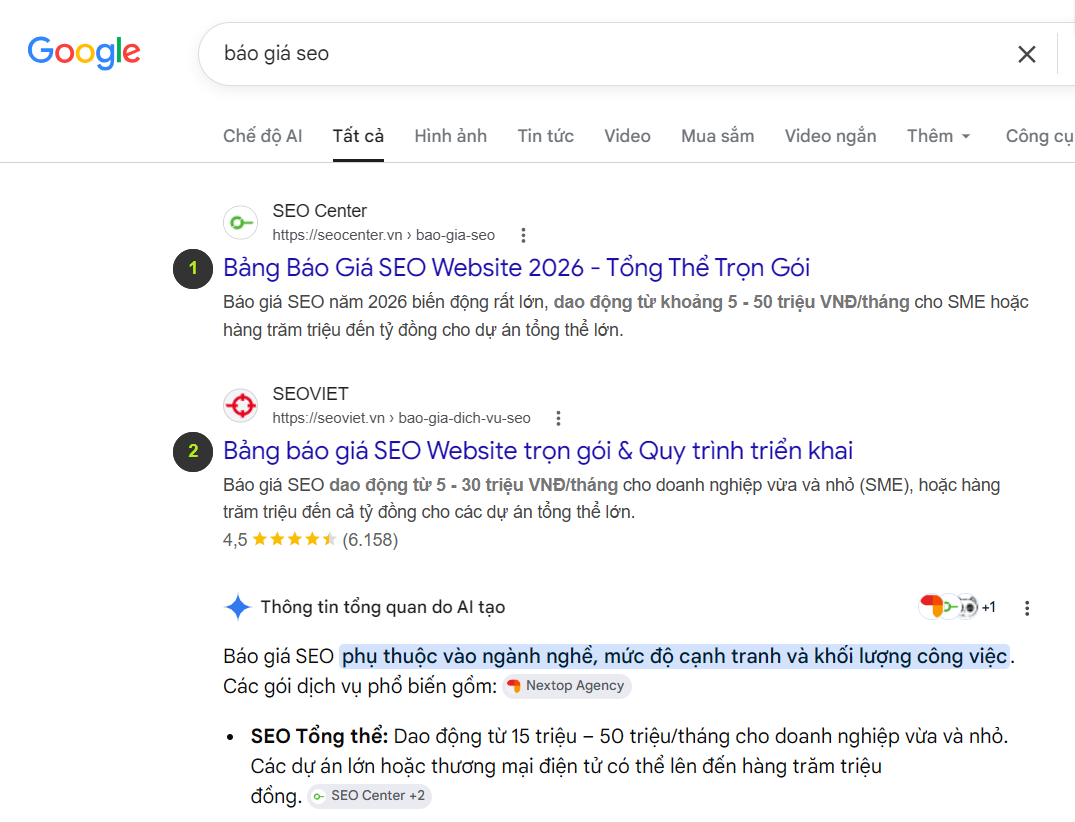Open the Tin tức tab
Screen dimensions: 1075x822
(x=545, y=136)
